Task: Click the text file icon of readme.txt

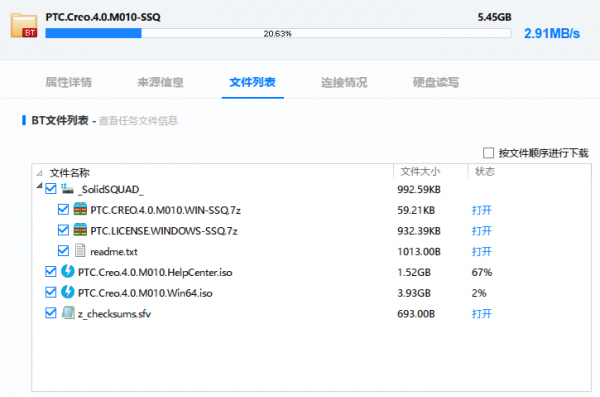Action: [80, 250]
